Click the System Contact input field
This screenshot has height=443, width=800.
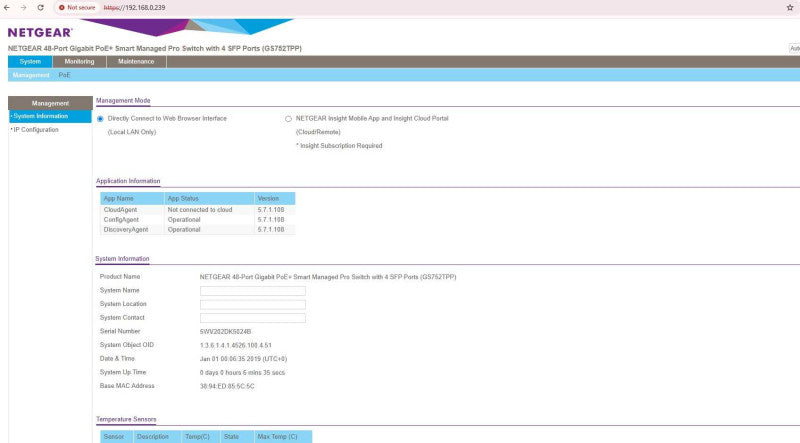[253, 318]
